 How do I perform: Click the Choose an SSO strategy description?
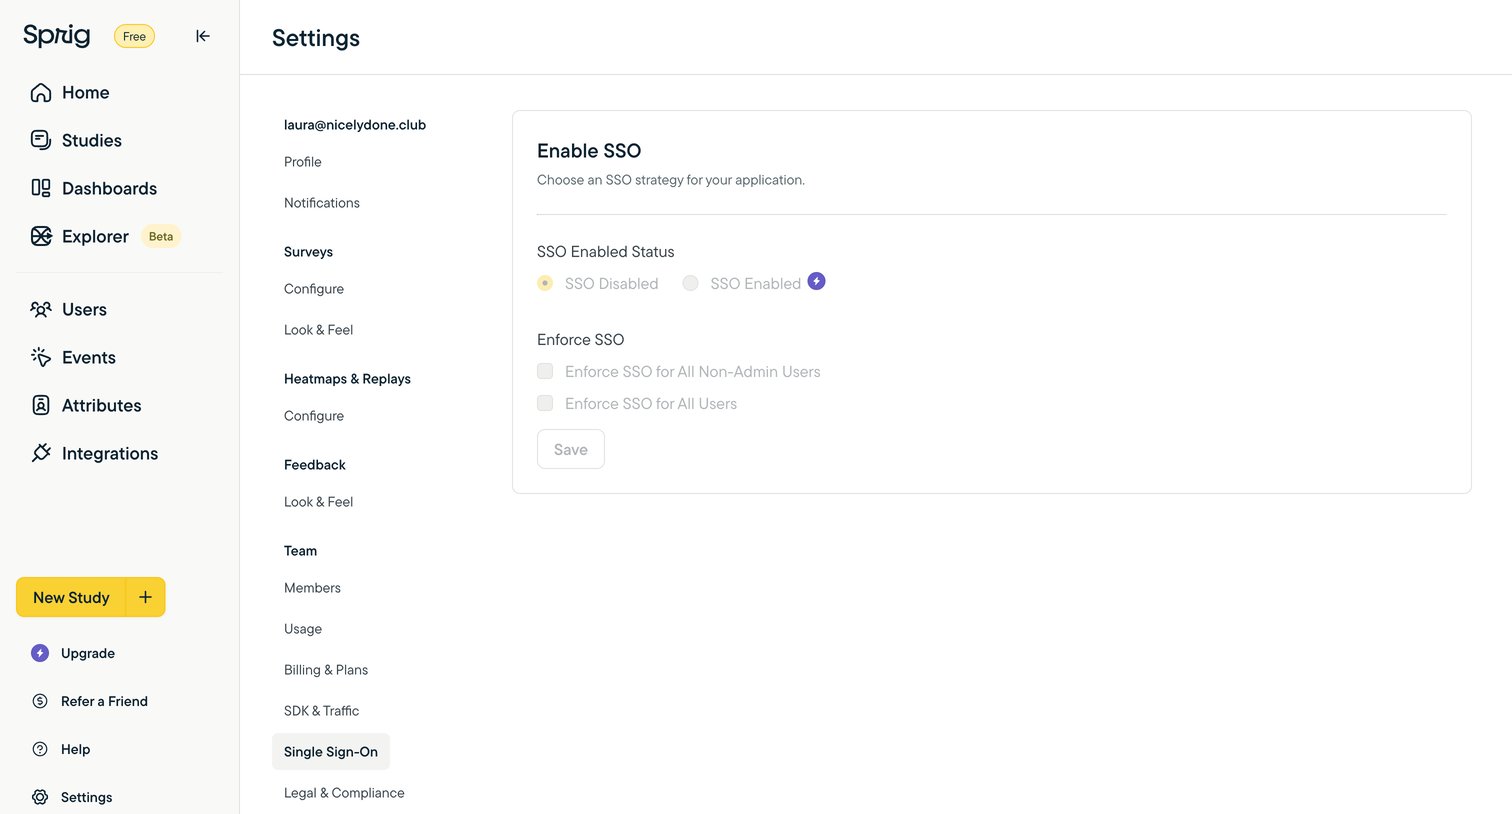click(671, 180)
